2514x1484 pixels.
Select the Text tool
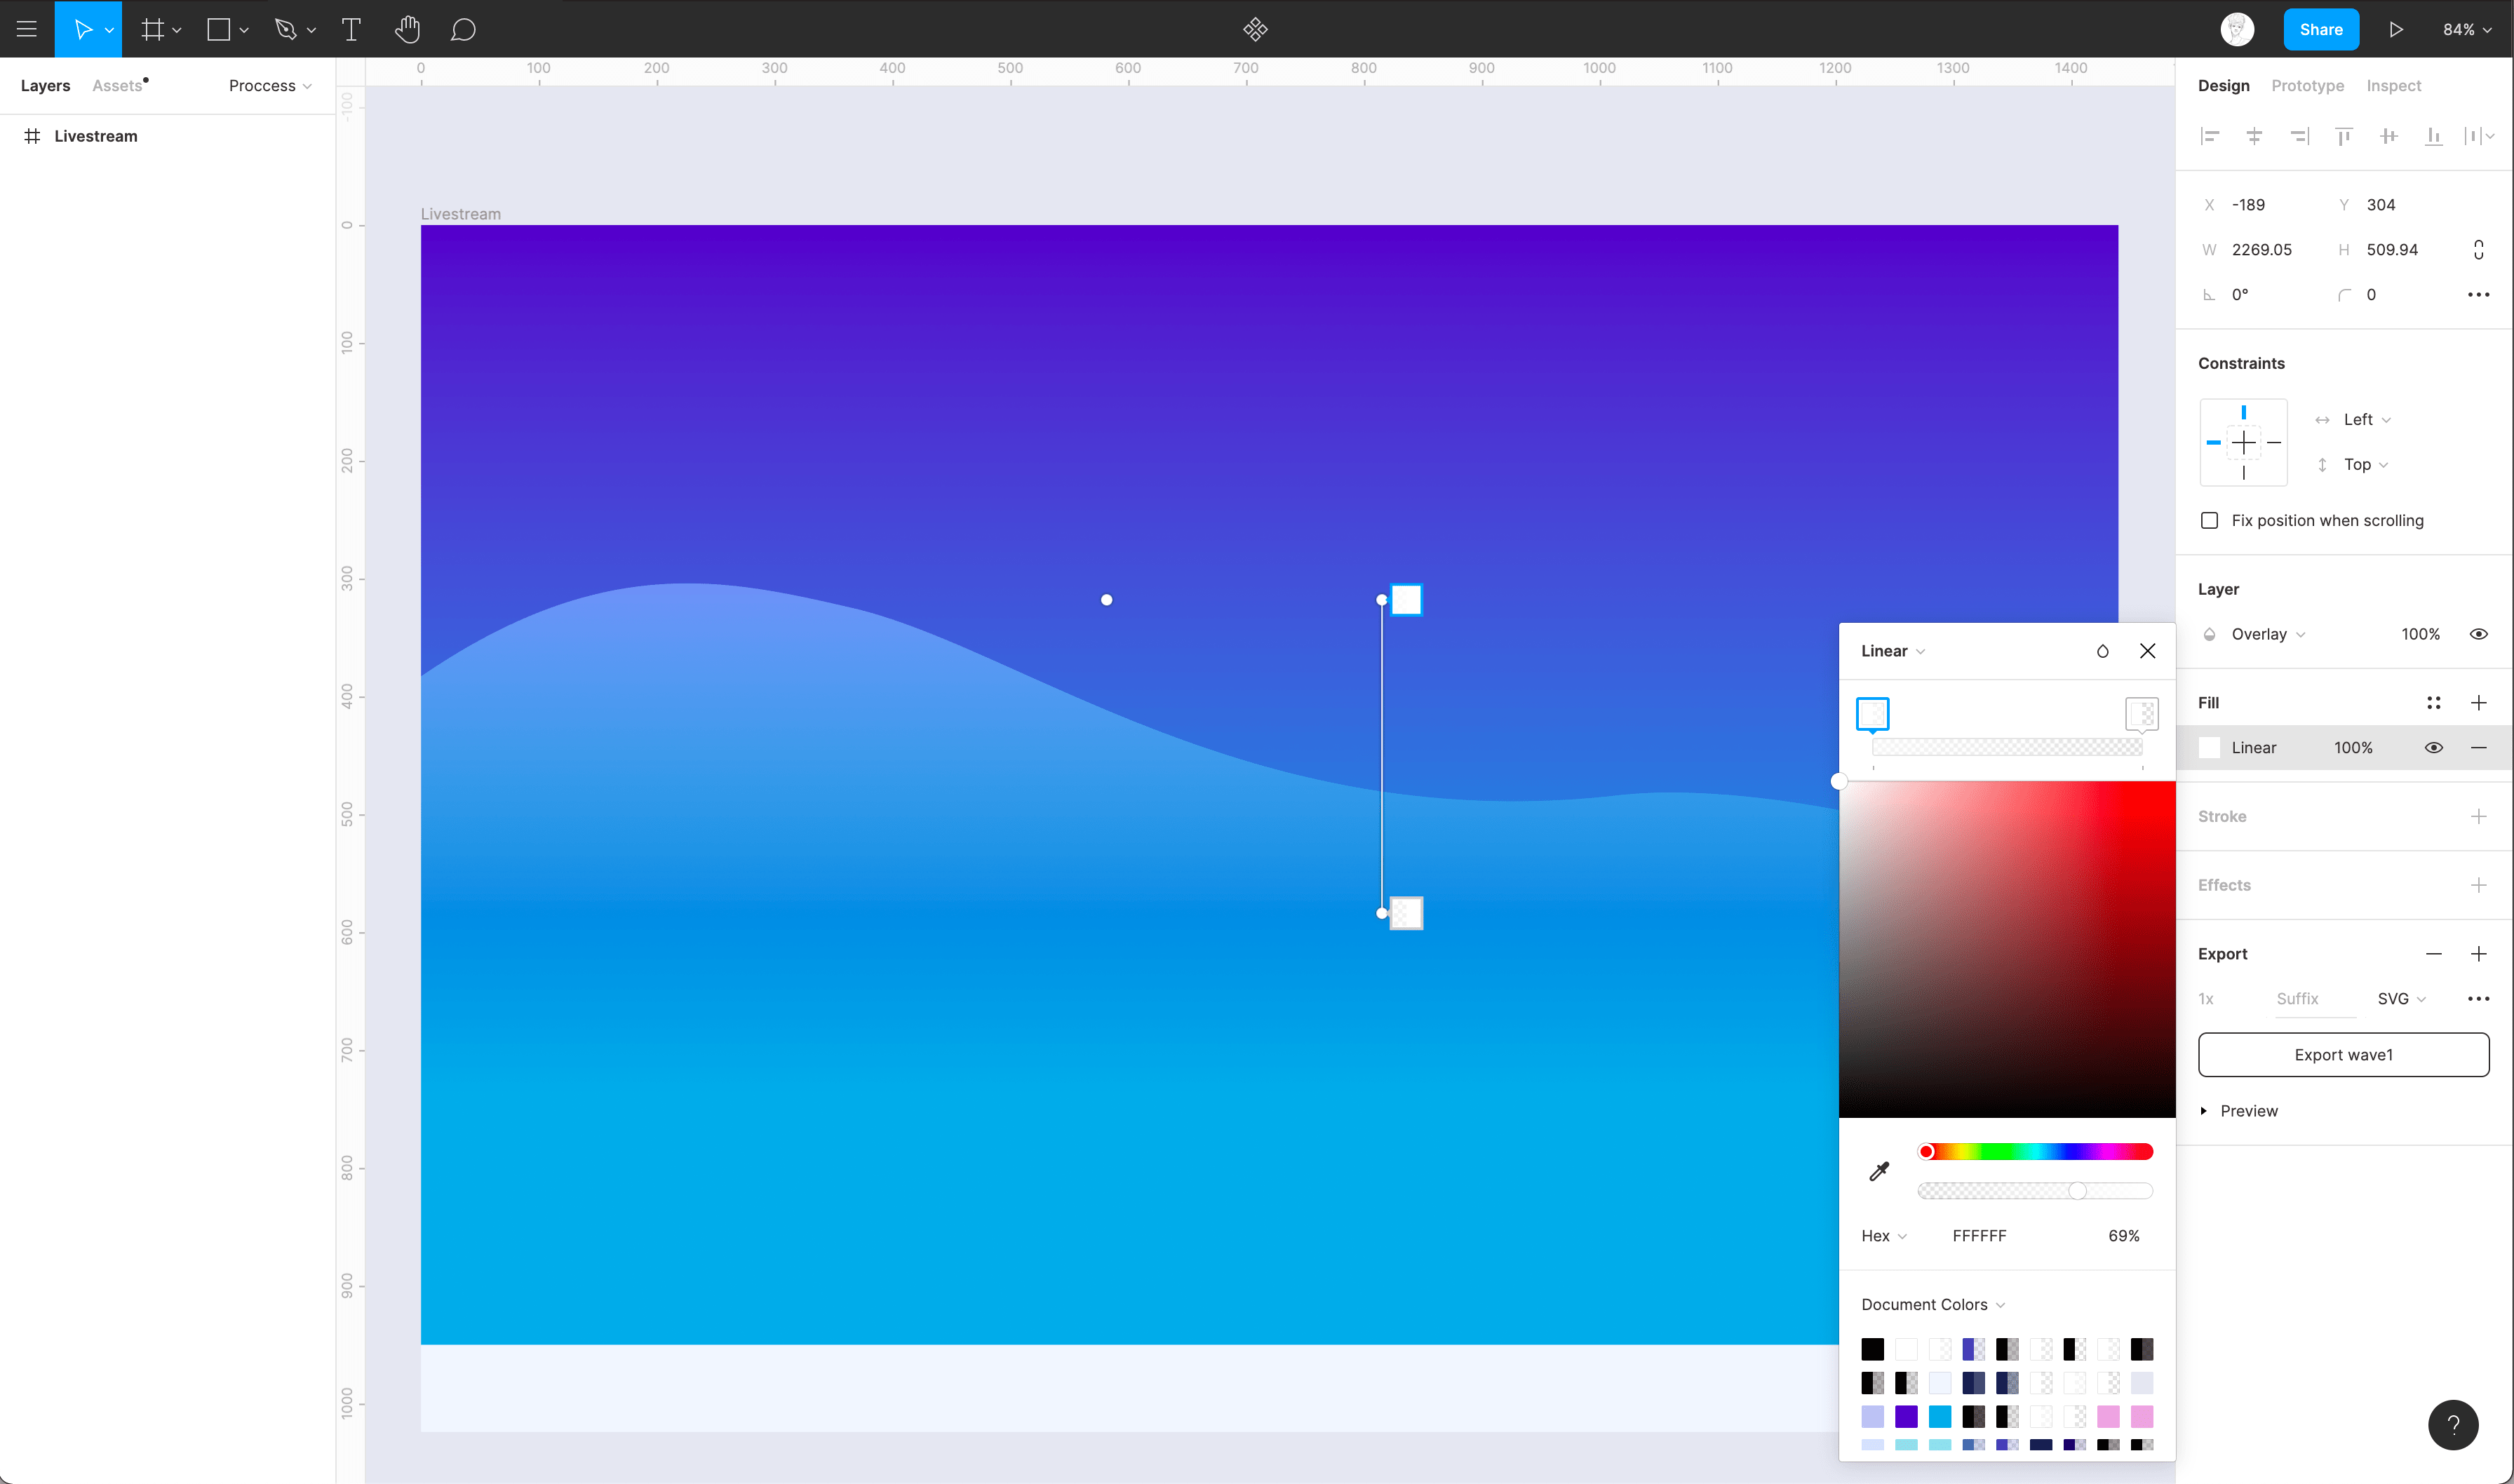351,30
